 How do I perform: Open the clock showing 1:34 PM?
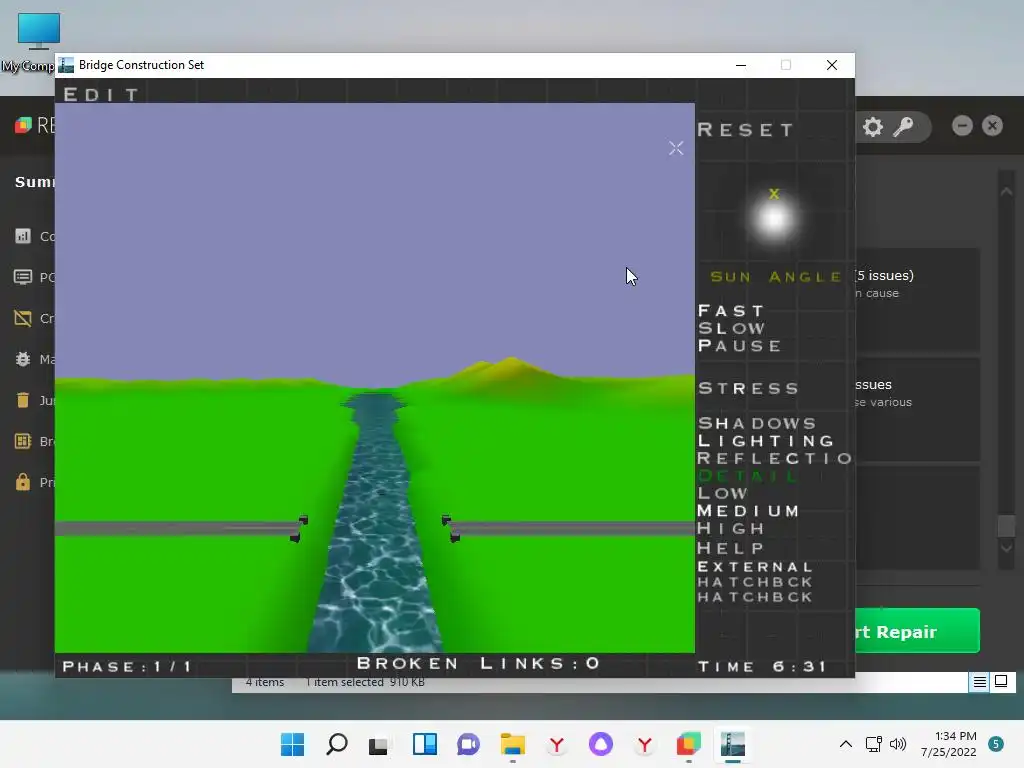click(x=949, y=744)
